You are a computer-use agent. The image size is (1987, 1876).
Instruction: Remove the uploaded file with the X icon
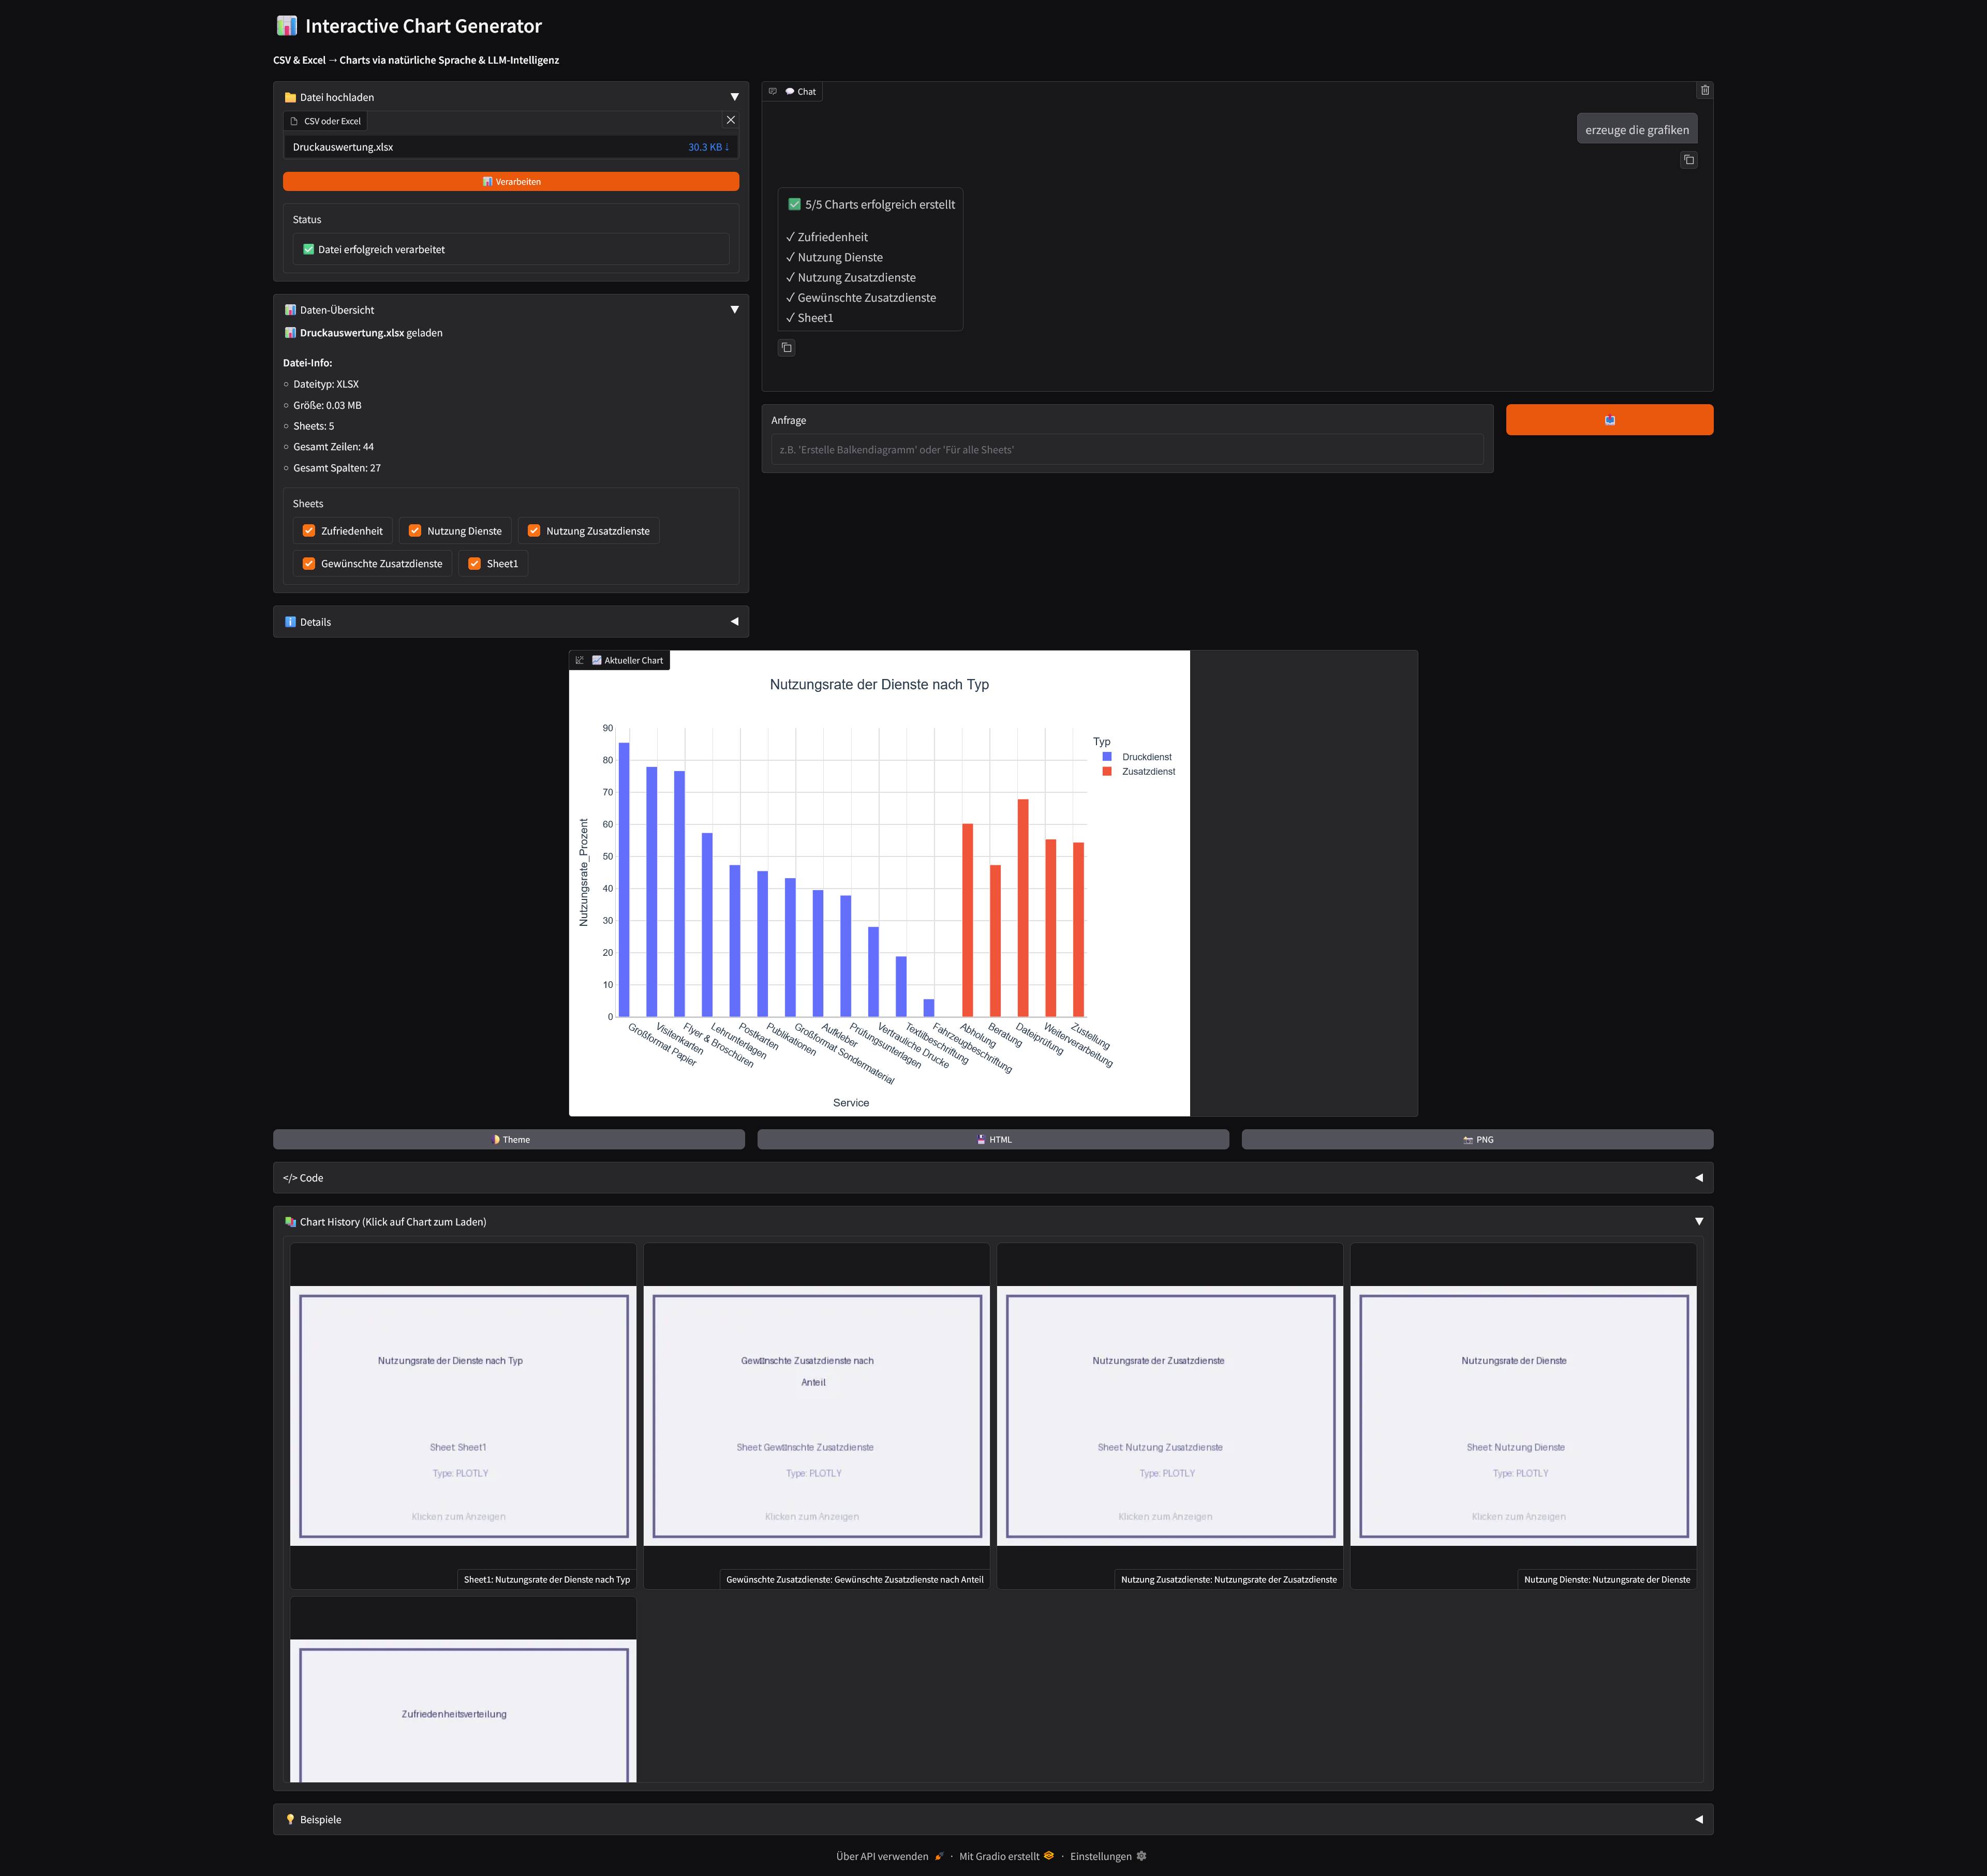click(730, 120)
